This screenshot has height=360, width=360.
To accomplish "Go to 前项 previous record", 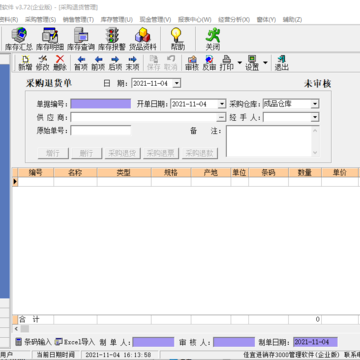I will pyautogui.click(x=98, y=63).
